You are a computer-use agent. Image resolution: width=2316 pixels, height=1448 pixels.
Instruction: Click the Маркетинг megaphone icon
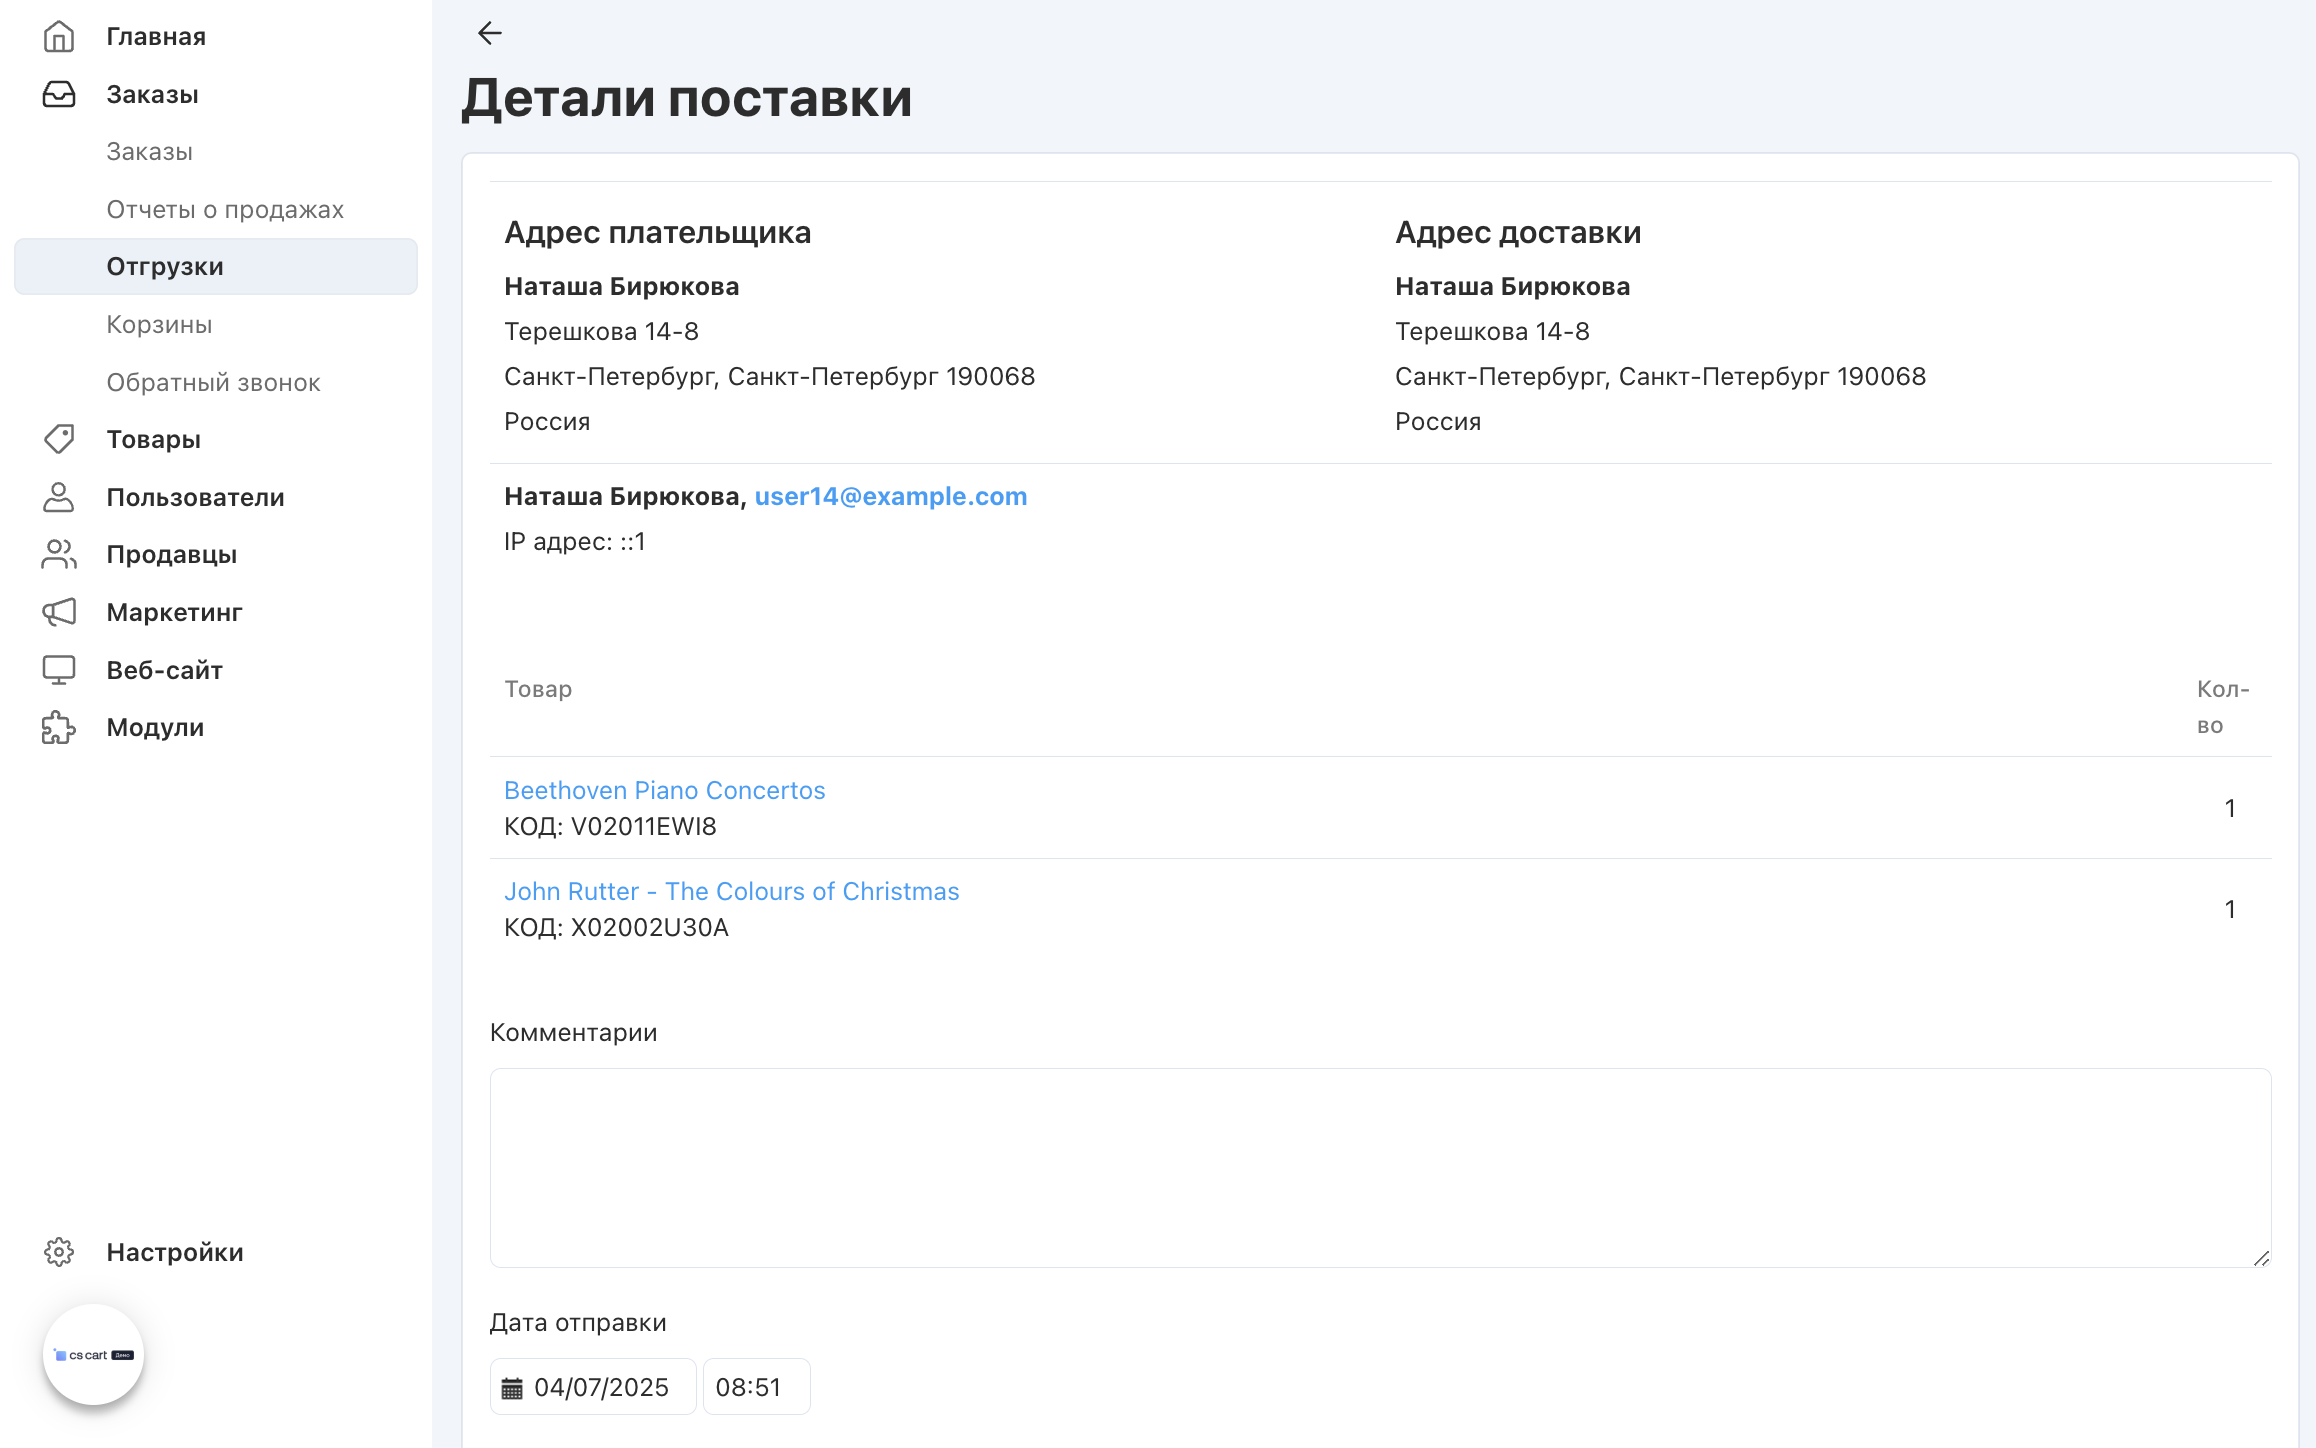point(59,612)
